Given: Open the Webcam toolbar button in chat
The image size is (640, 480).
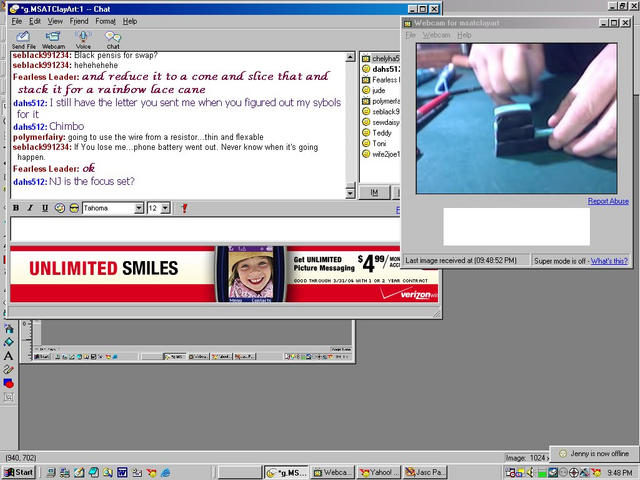Looking at the screenshot, I should tap(53, 40).
